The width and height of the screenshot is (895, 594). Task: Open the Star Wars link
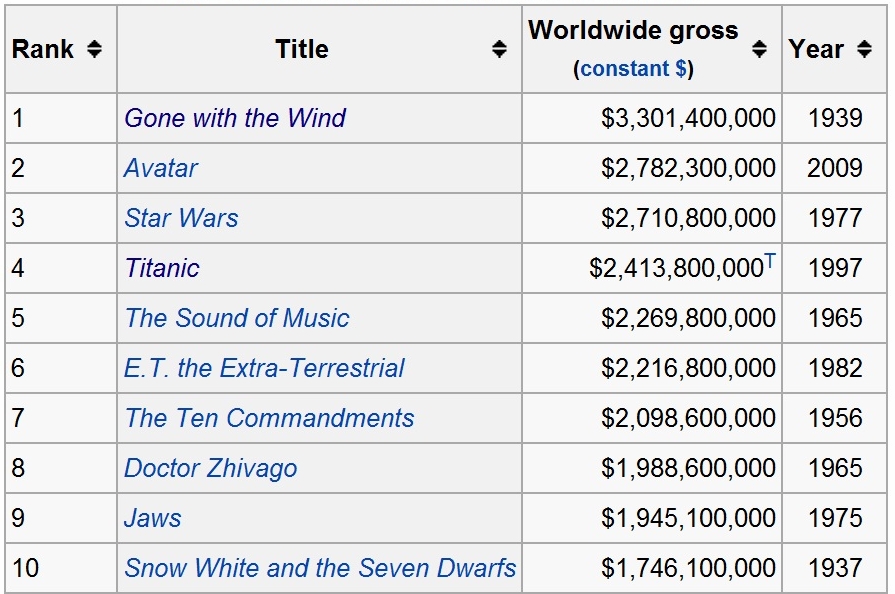point(181,218)
